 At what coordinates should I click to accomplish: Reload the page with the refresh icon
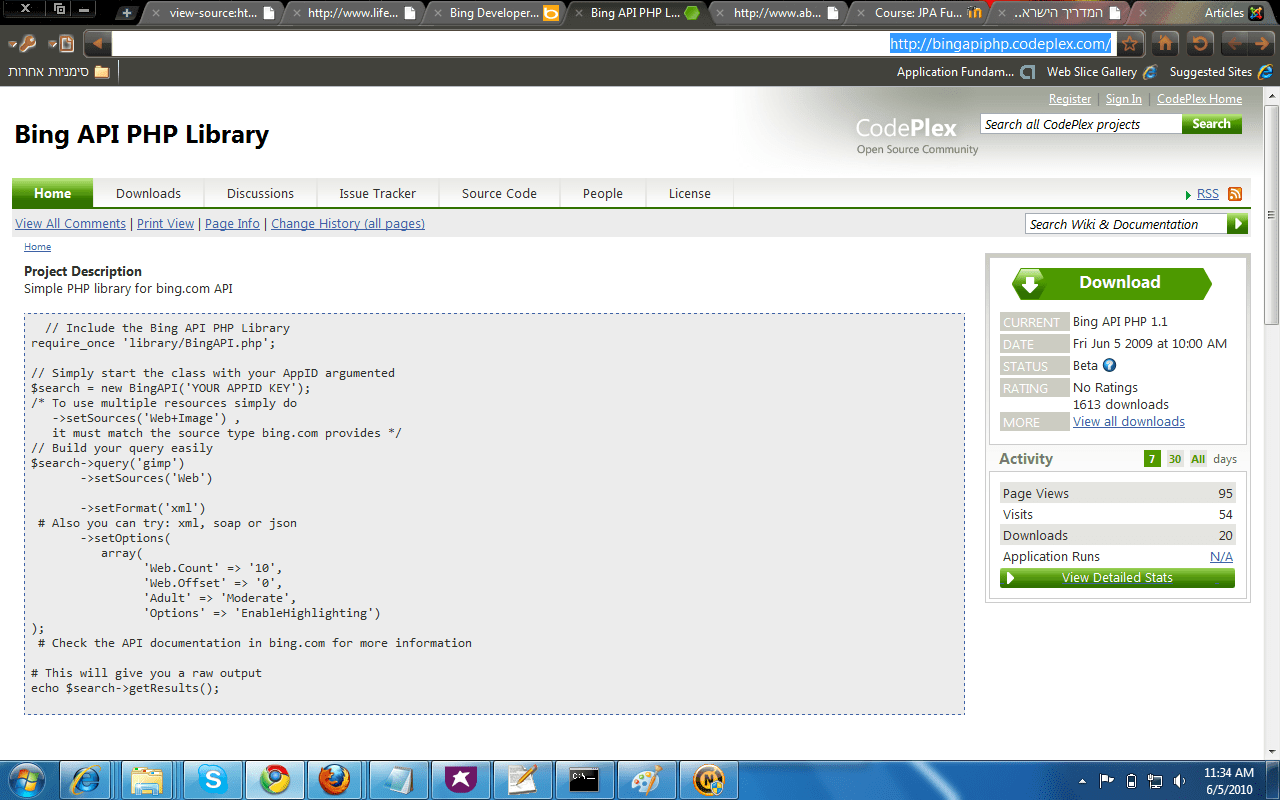(1201, 44)
